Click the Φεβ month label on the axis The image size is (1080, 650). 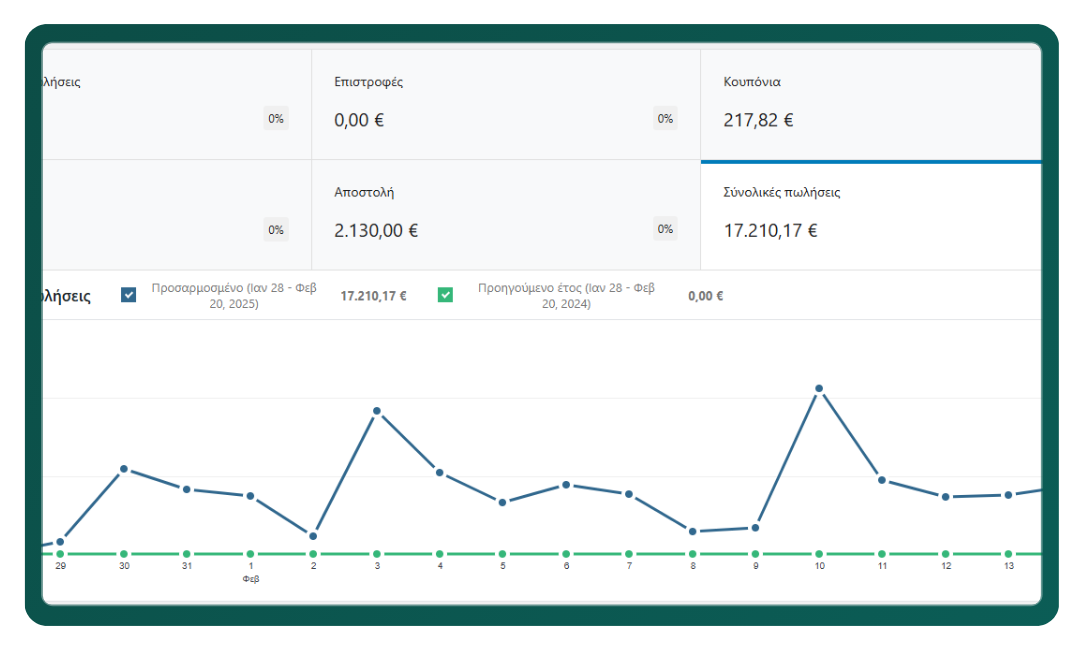pyautogui.click(x=251, y=579)
